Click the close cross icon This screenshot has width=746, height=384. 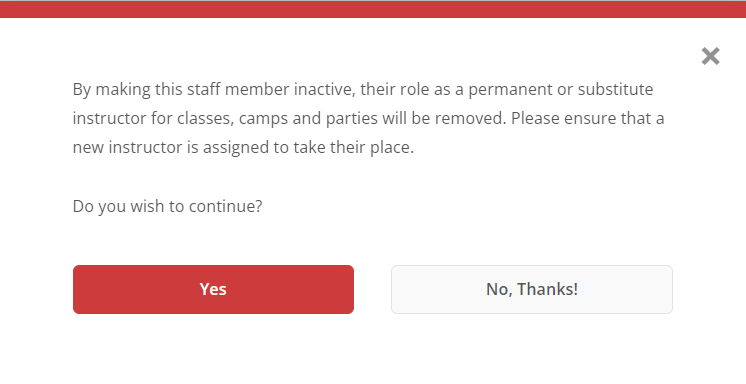pyautogui.click(x=710, y=56)
